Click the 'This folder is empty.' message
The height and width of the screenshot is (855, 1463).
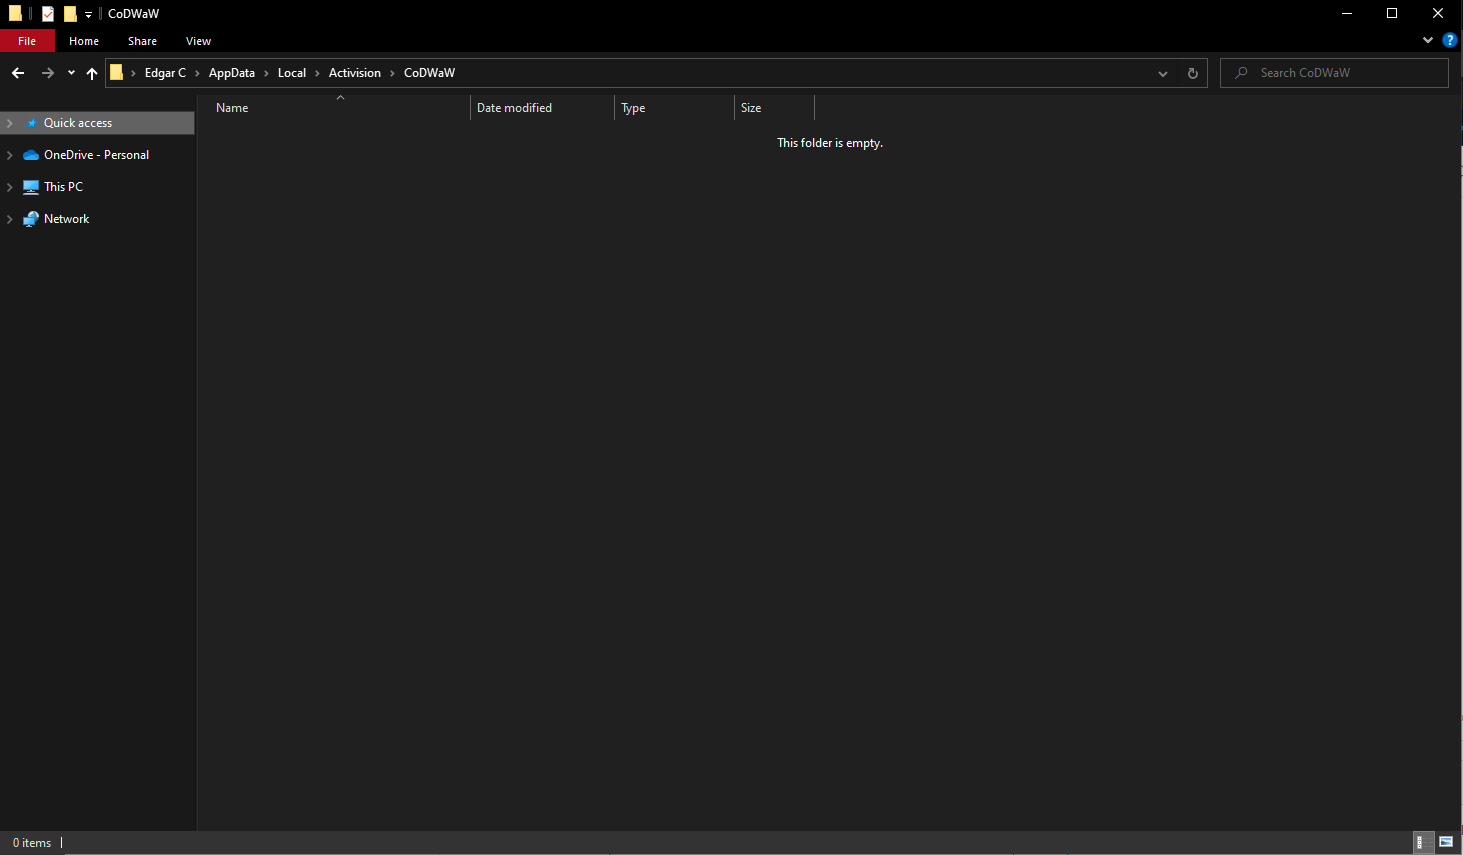830,143
